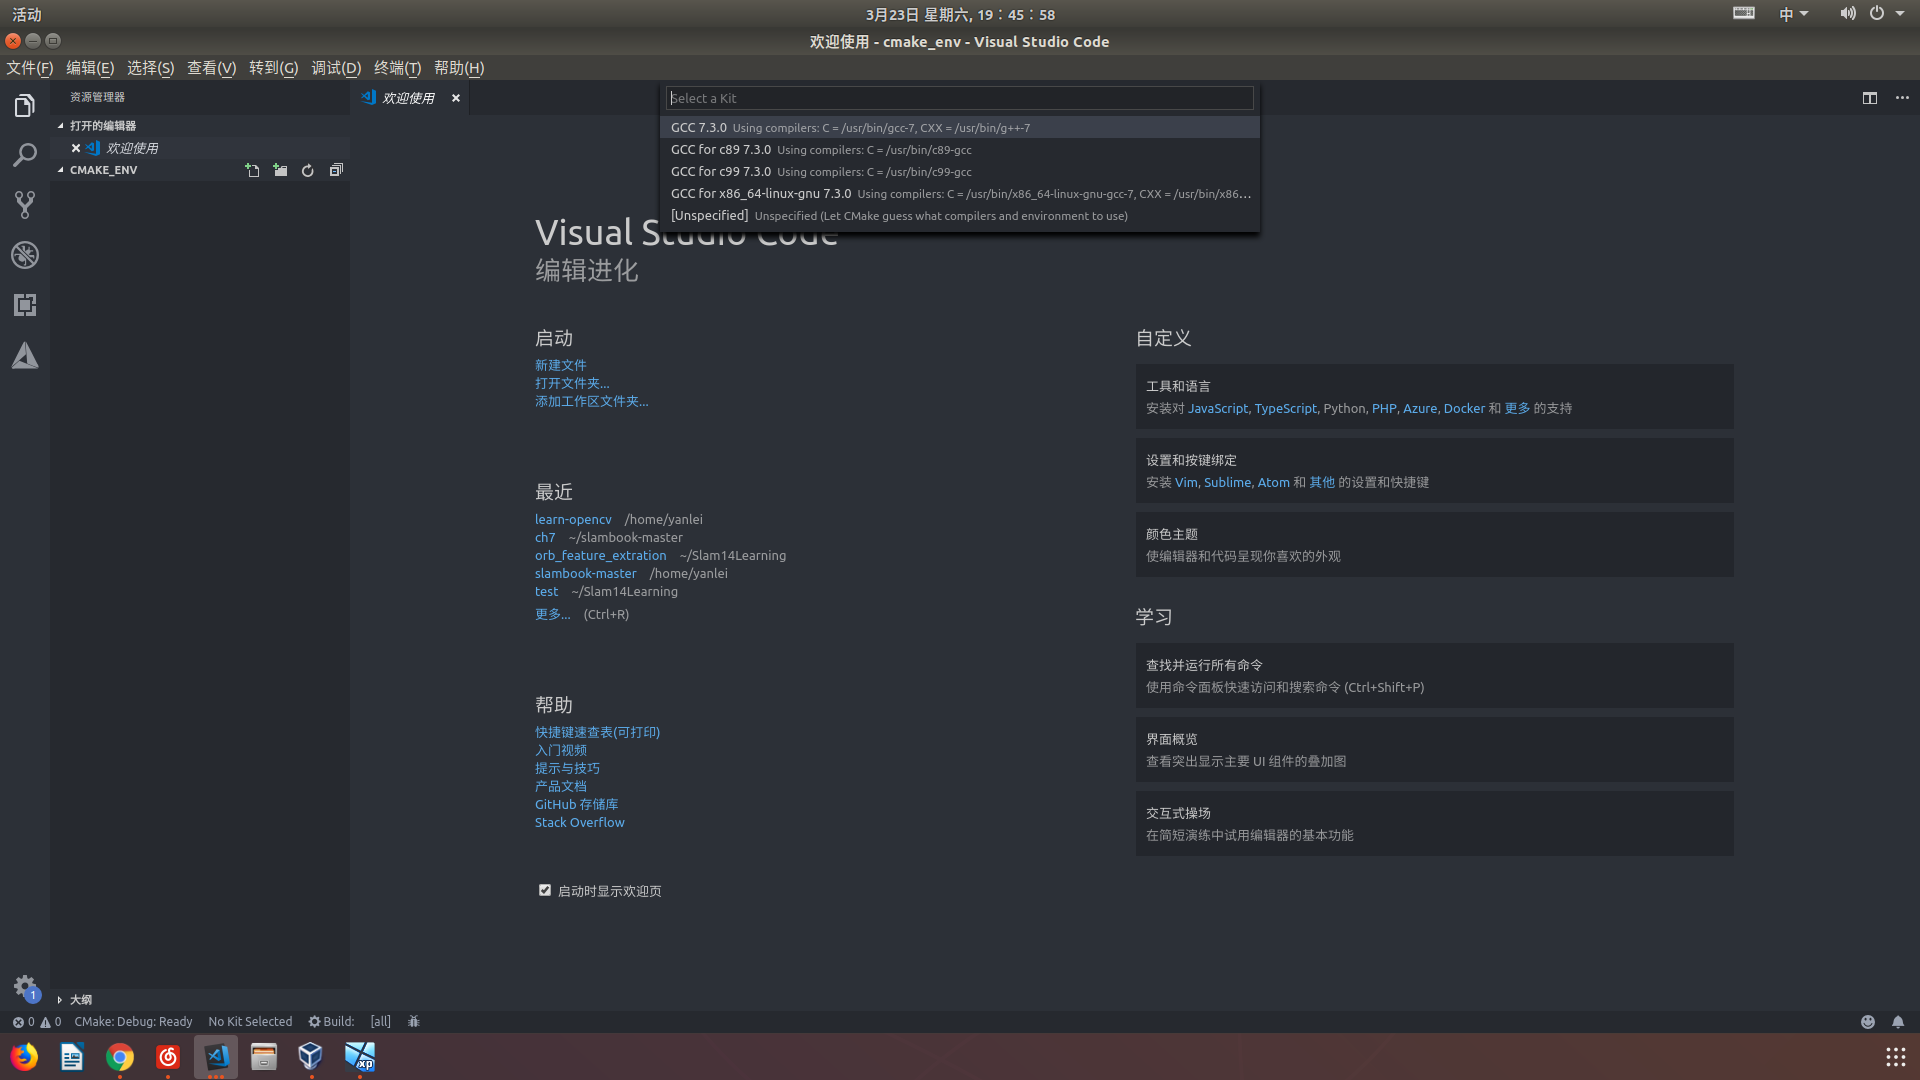Click errors and warnings status indicator

pyautogui.click(x=37, y=1021)
